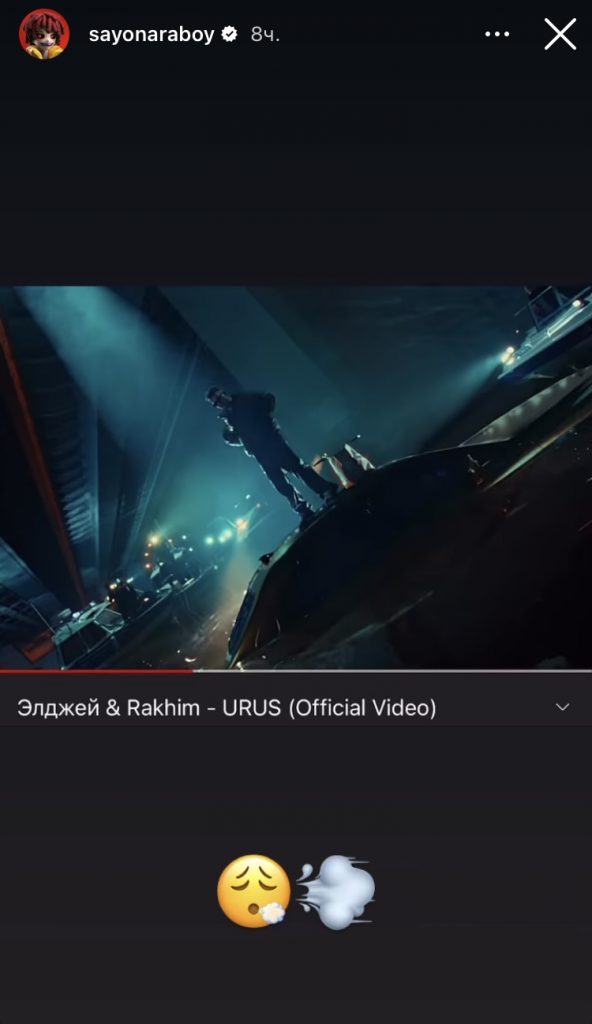The width and height of the screenshot is (592, 1024).
Task: Seek within the red played progress portion
Action: [97, 670]
